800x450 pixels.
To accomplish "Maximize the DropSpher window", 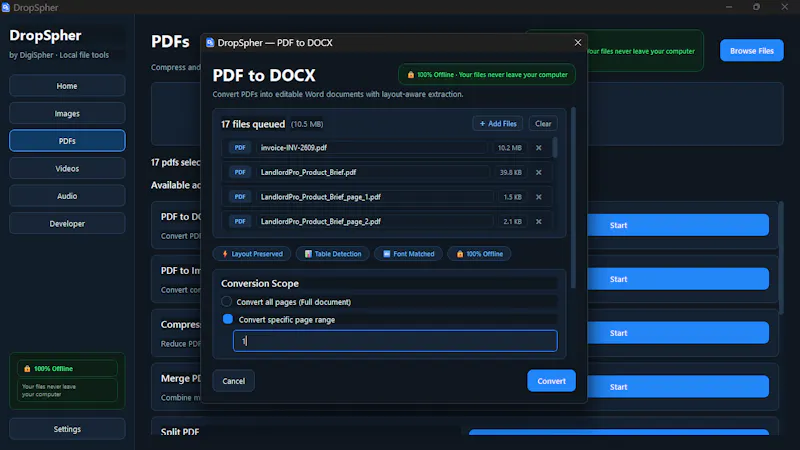I will 756,7.
